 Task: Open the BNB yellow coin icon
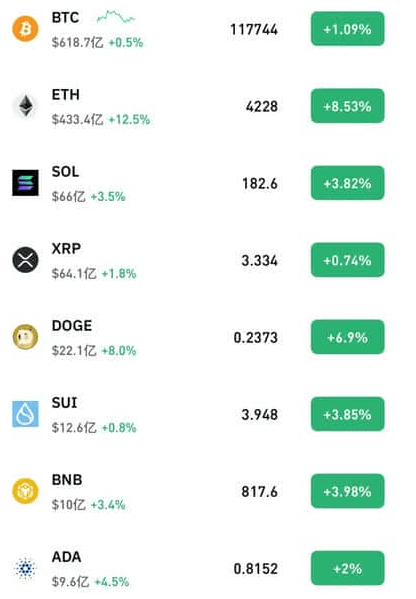click(x=25, y=491)
